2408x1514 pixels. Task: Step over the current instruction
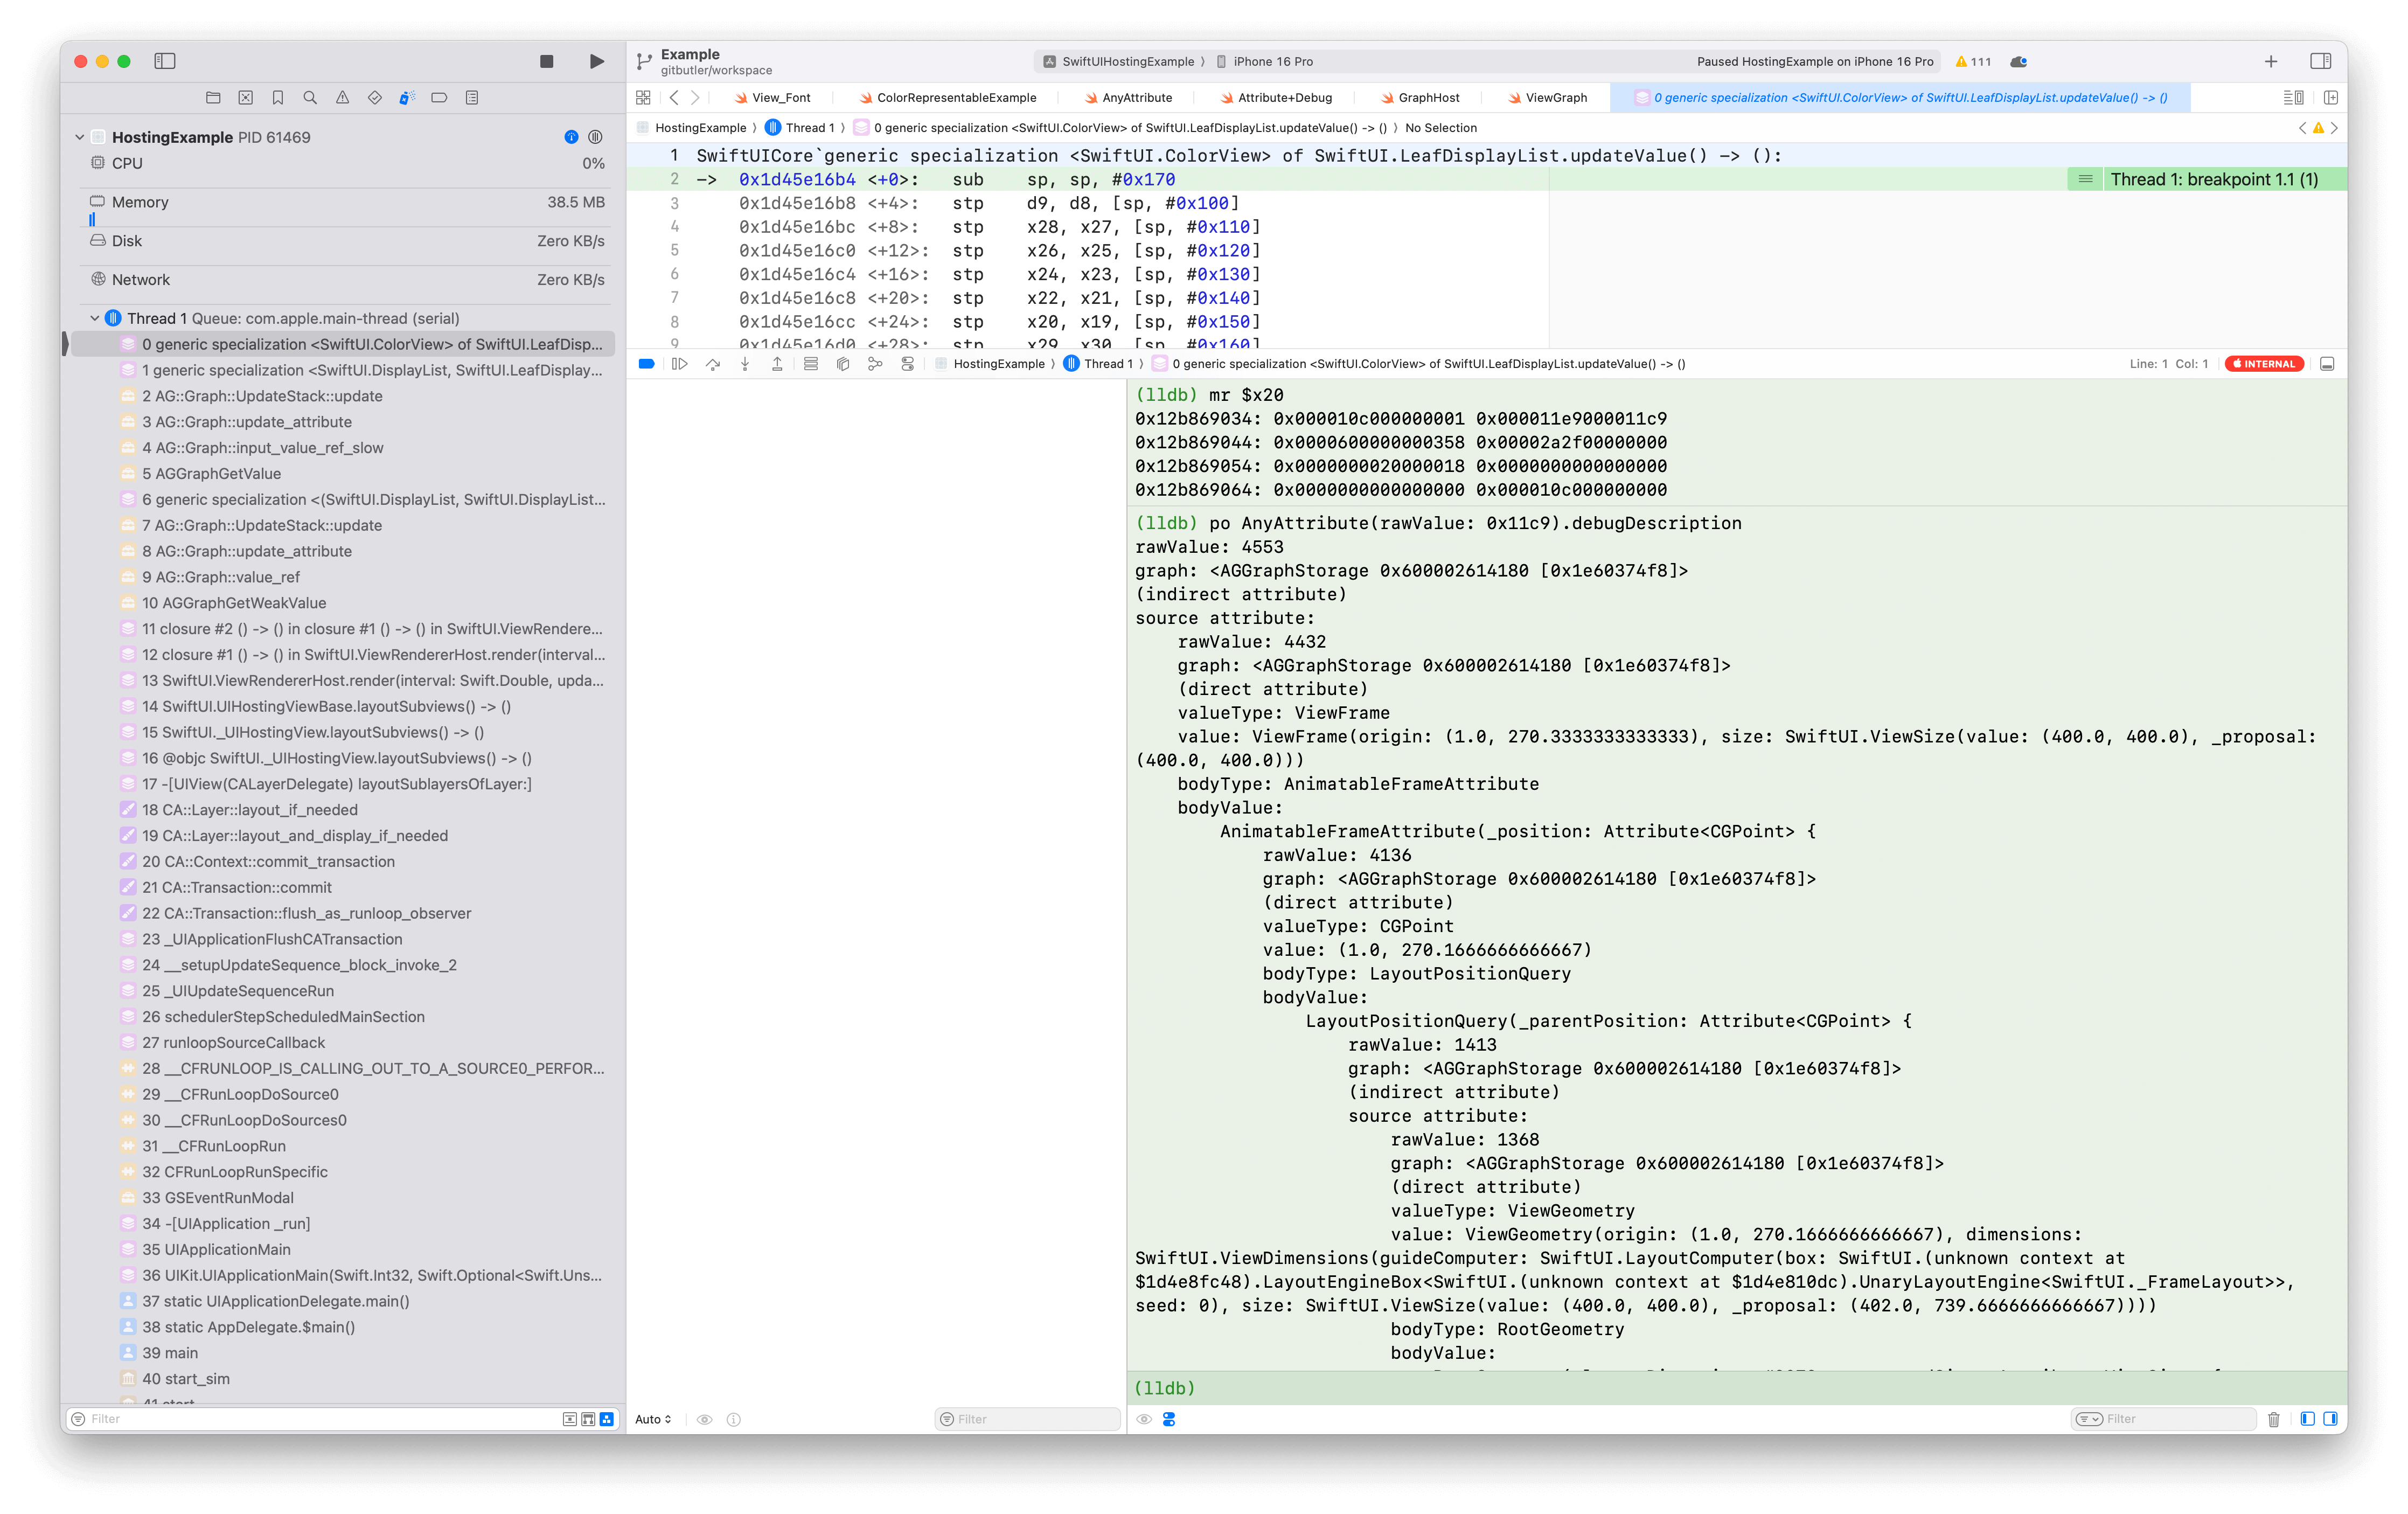pos(713,364)
